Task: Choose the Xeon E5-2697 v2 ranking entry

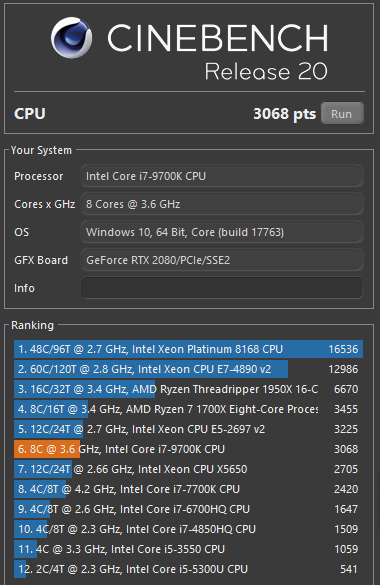Action: [x=188, y=429]
